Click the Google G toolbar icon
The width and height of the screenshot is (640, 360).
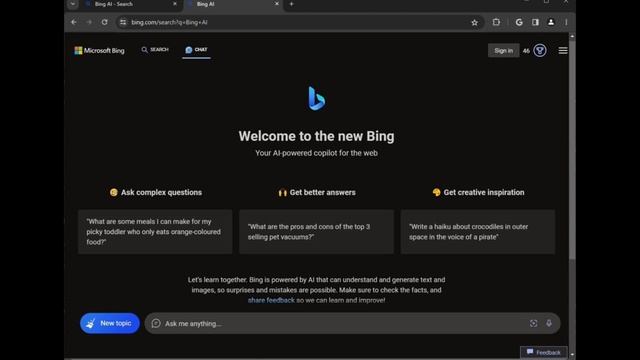coord(519,22)
